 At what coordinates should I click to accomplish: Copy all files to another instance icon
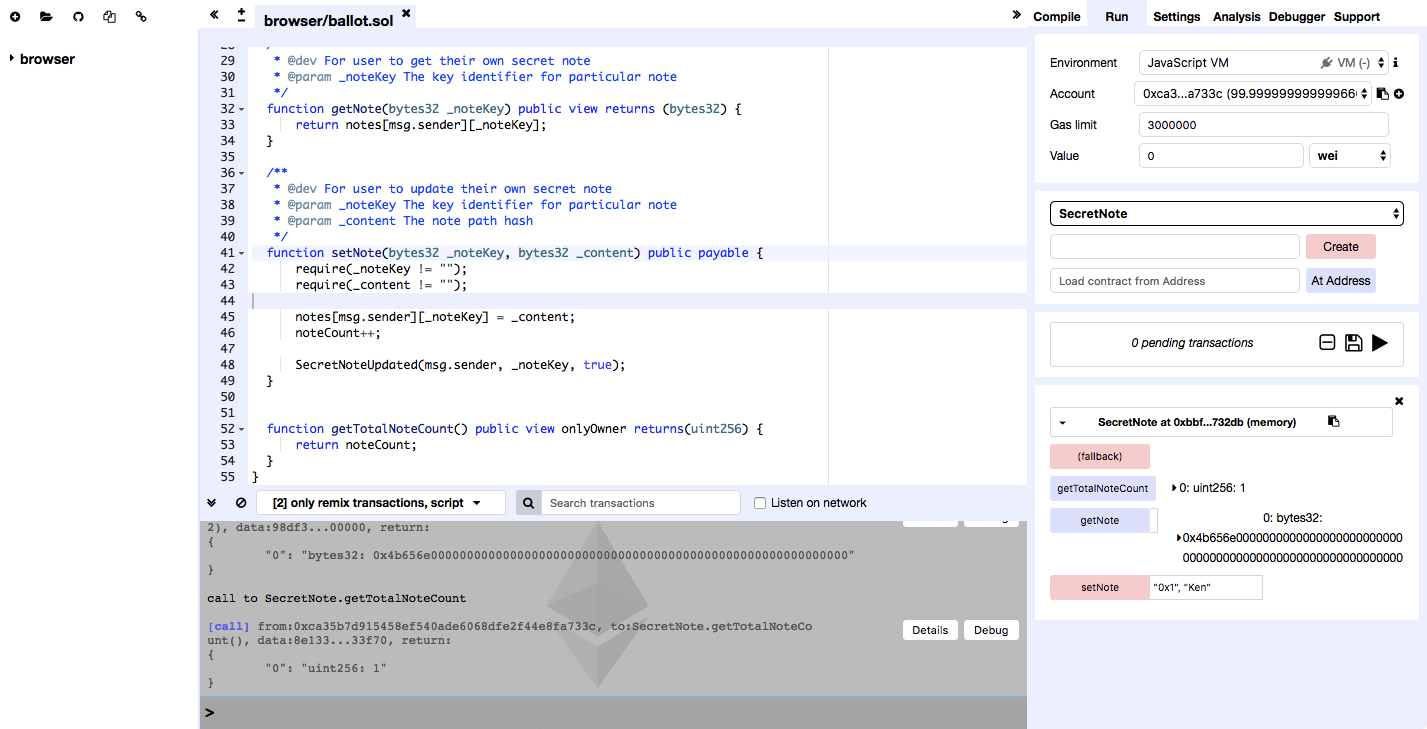coord(110,17)
